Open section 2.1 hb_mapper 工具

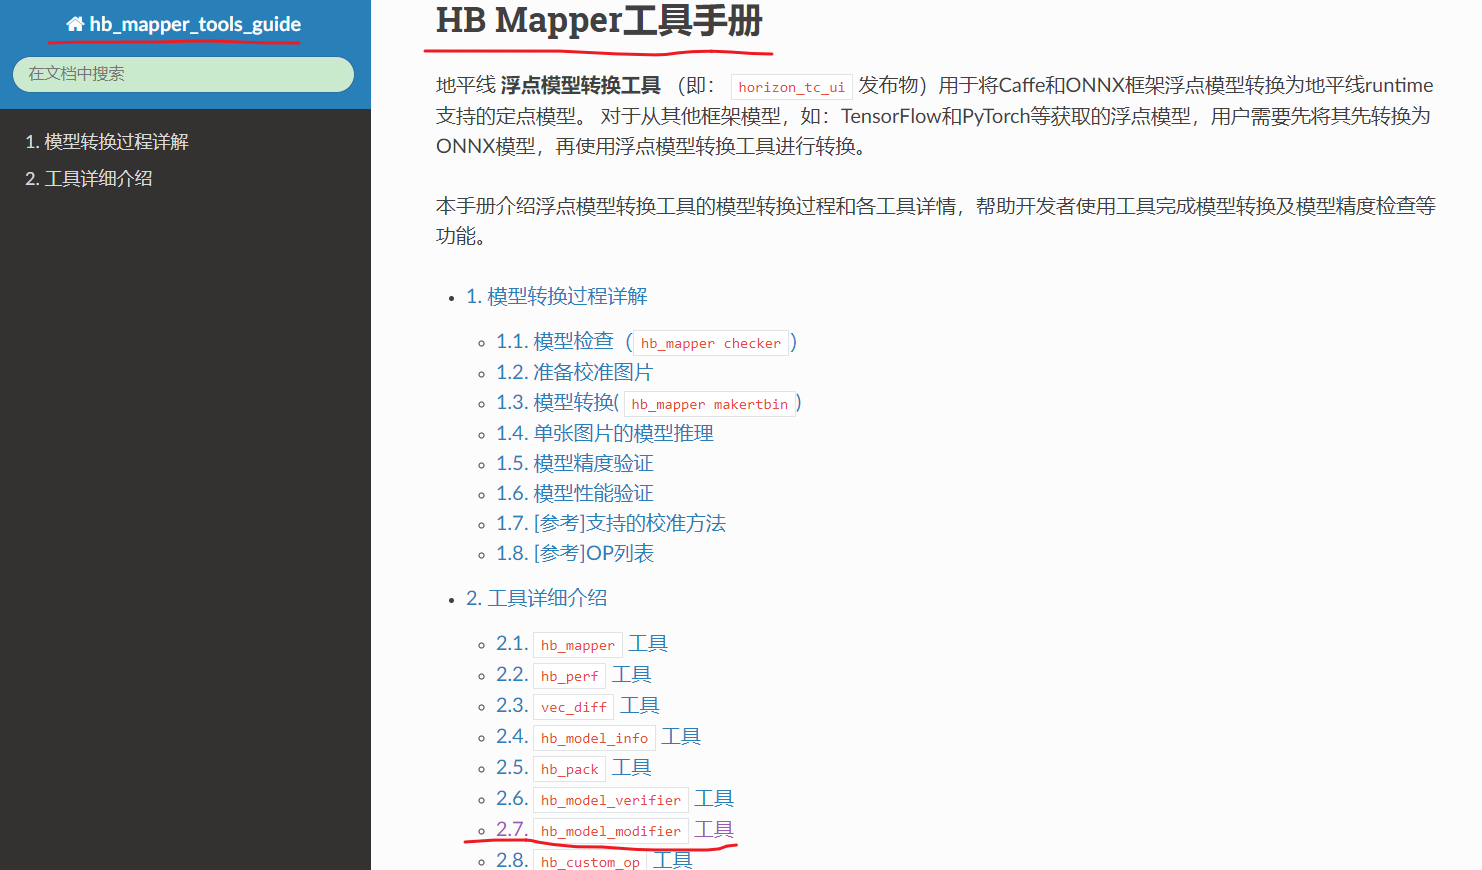coord(581,644)
